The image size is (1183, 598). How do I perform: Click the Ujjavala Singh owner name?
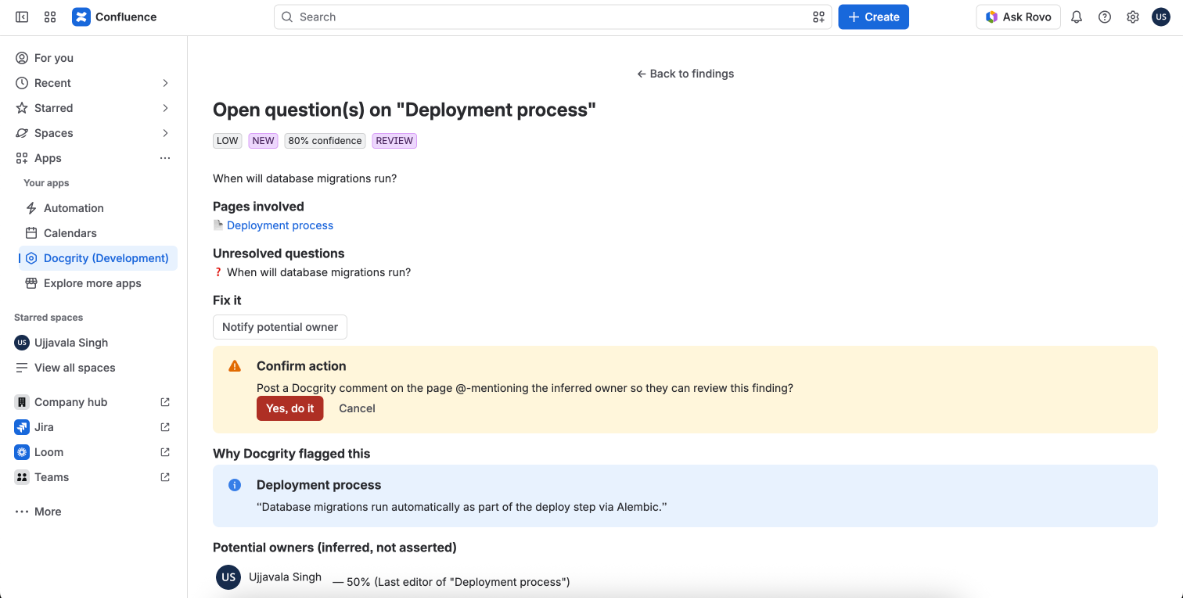pyautogui.click(x=285, y=577)
